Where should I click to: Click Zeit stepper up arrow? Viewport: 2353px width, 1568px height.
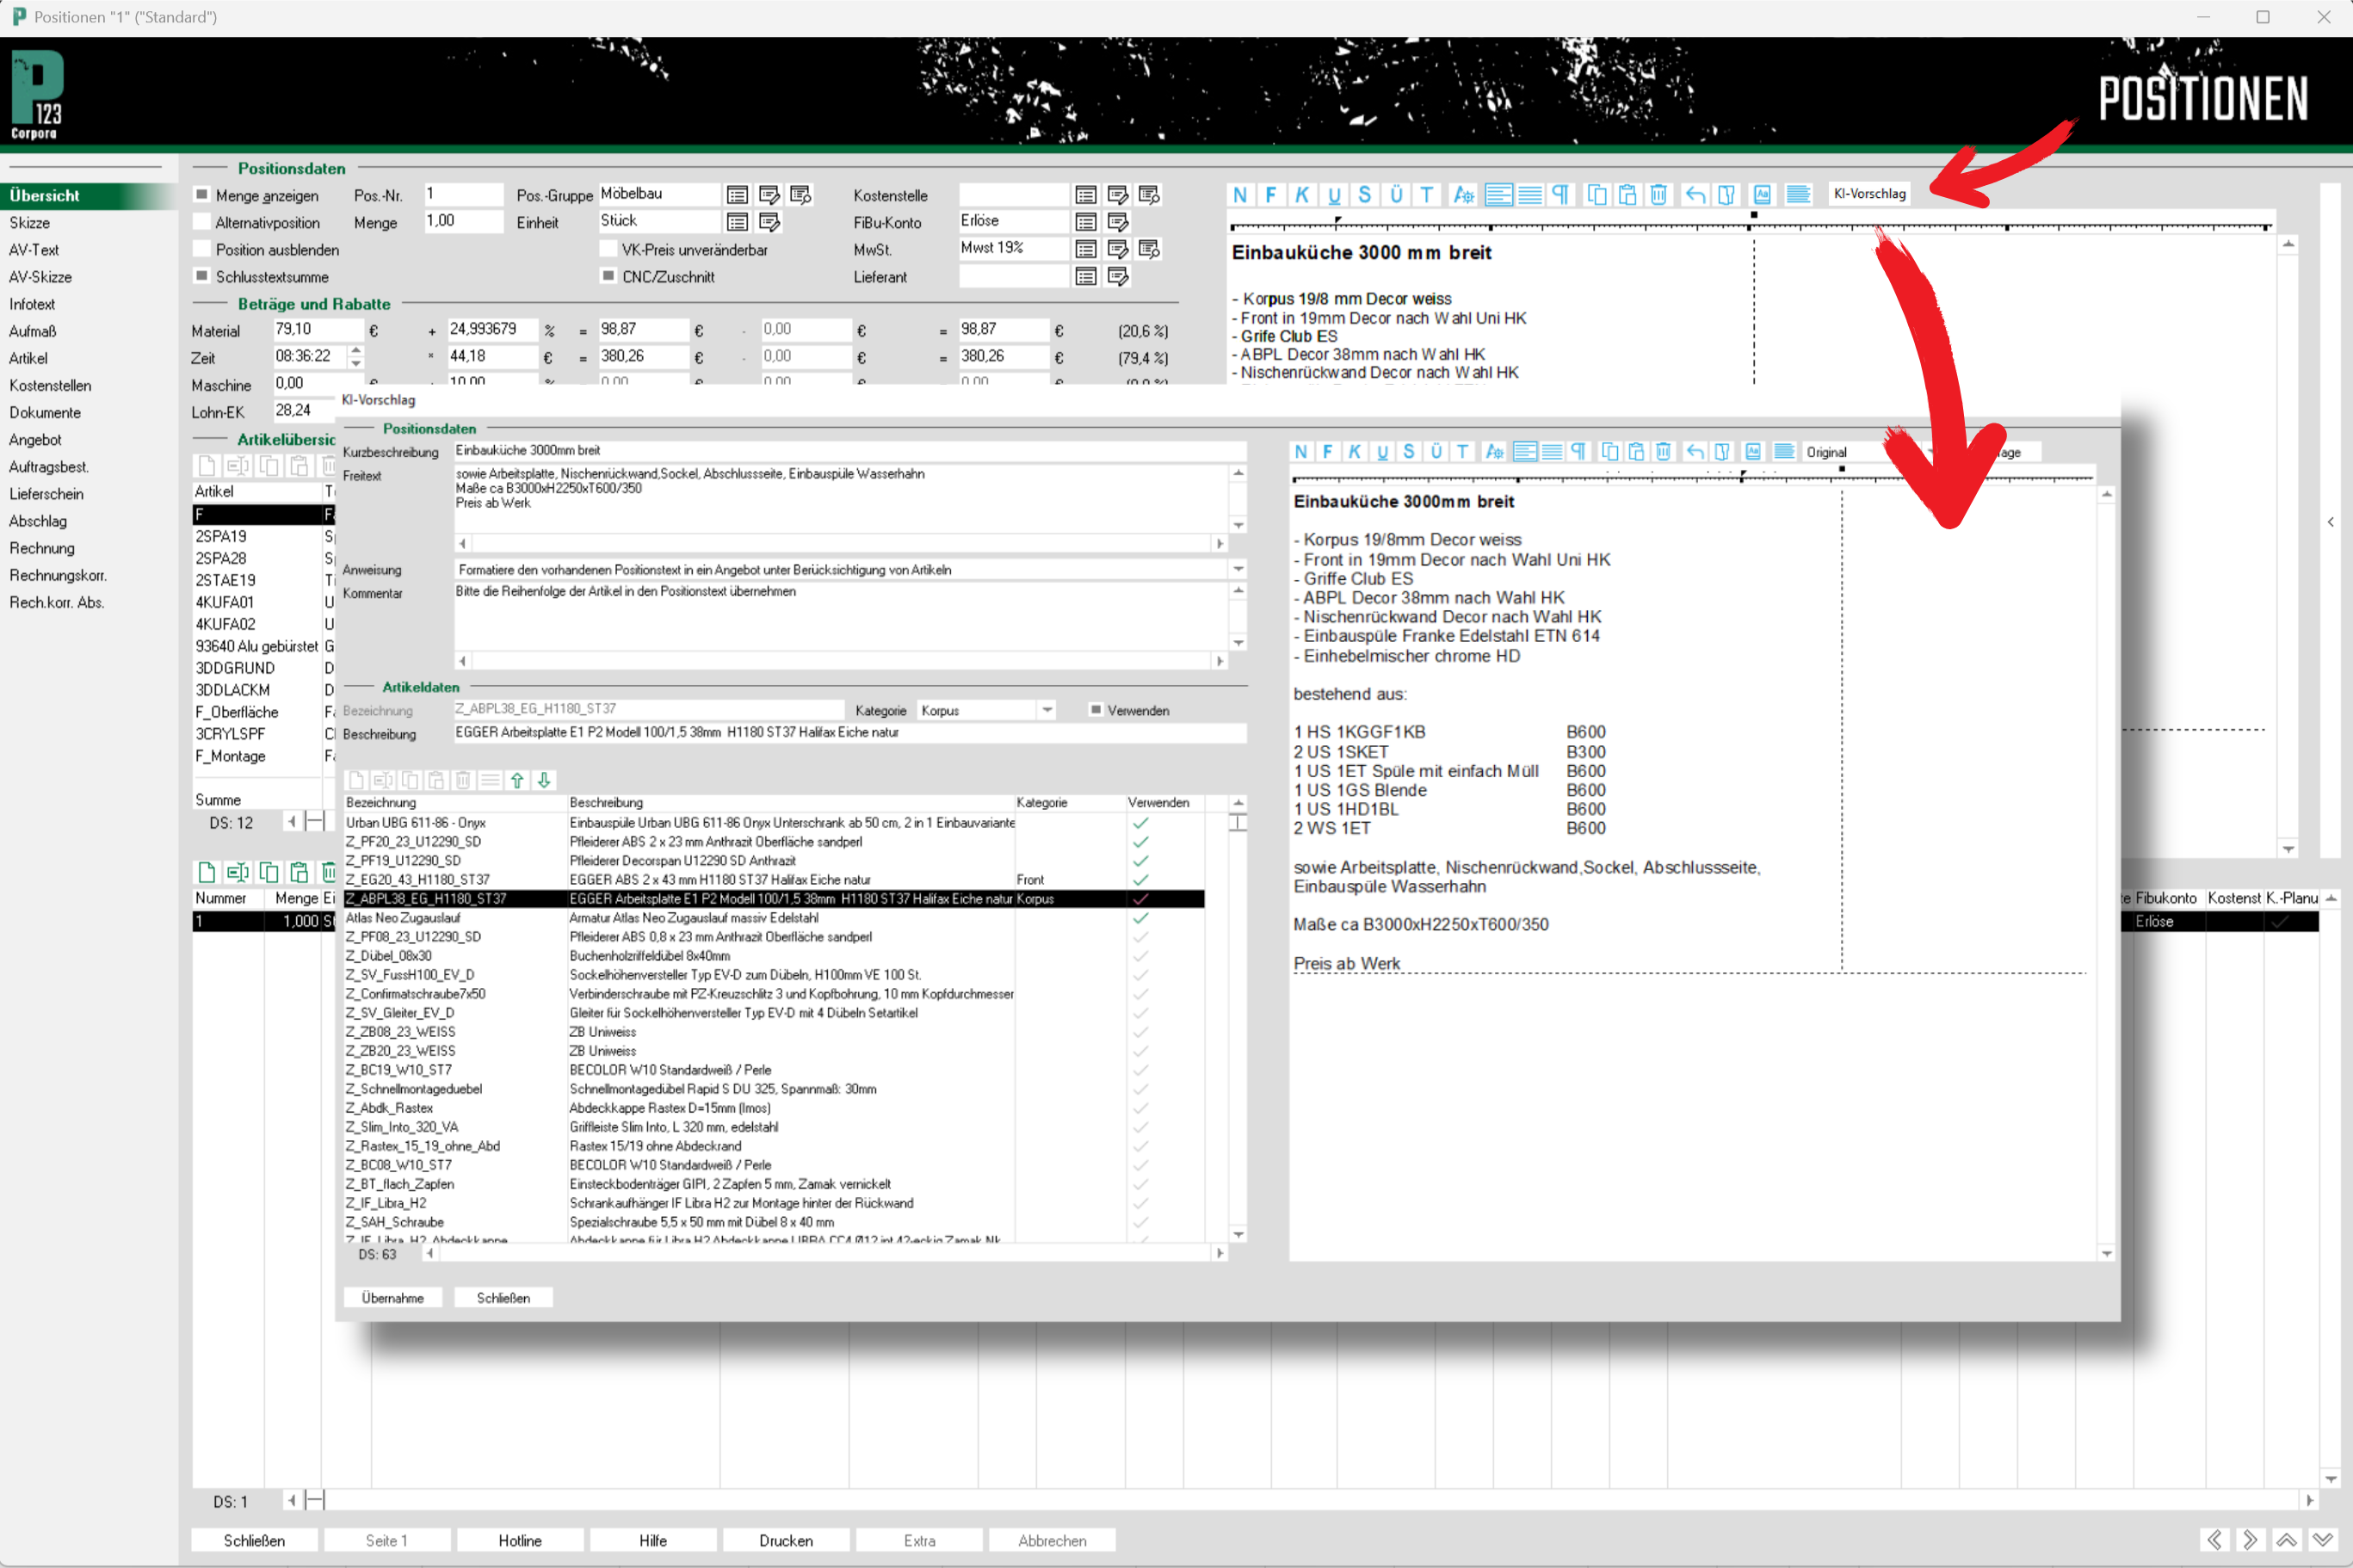coord(356,350)
